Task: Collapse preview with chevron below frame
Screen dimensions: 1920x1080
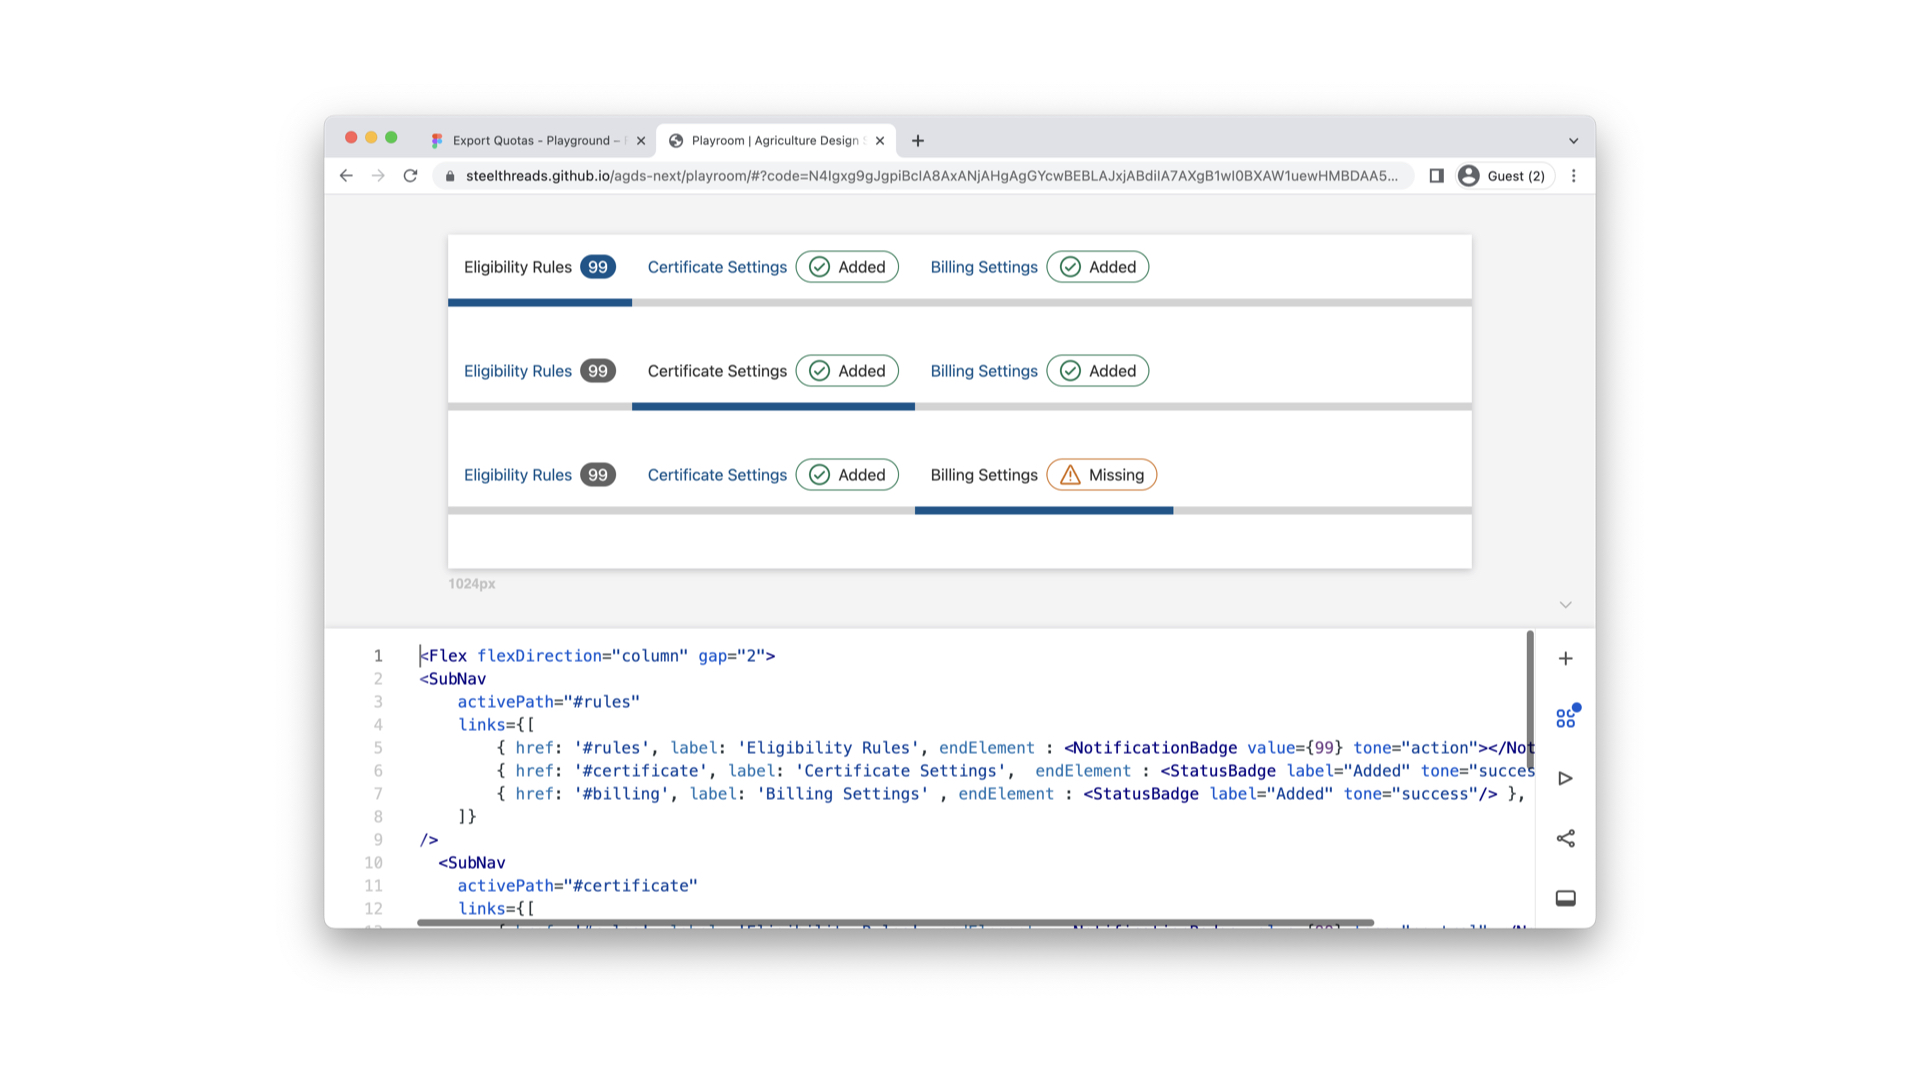Action: (1565, 604)
